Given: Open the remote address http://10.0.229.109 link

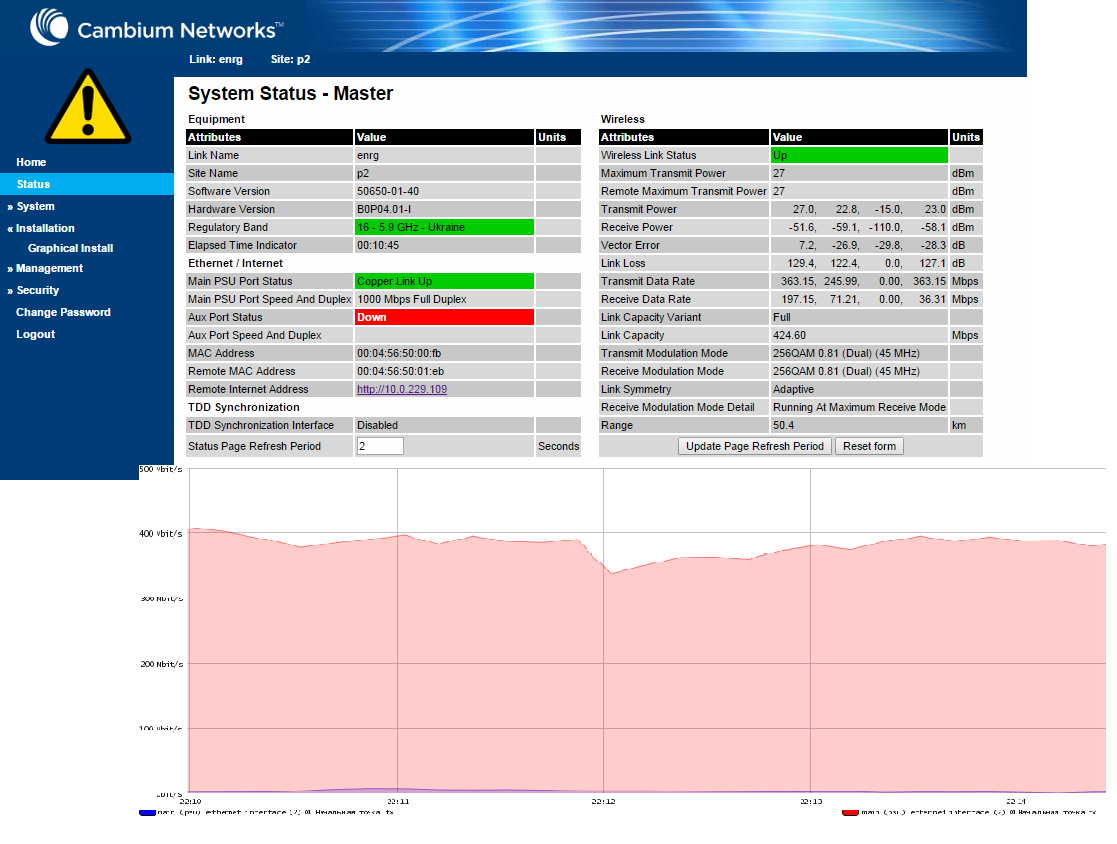Looking at the screenshot, I should pyautogui.click(x=402, y=390).
